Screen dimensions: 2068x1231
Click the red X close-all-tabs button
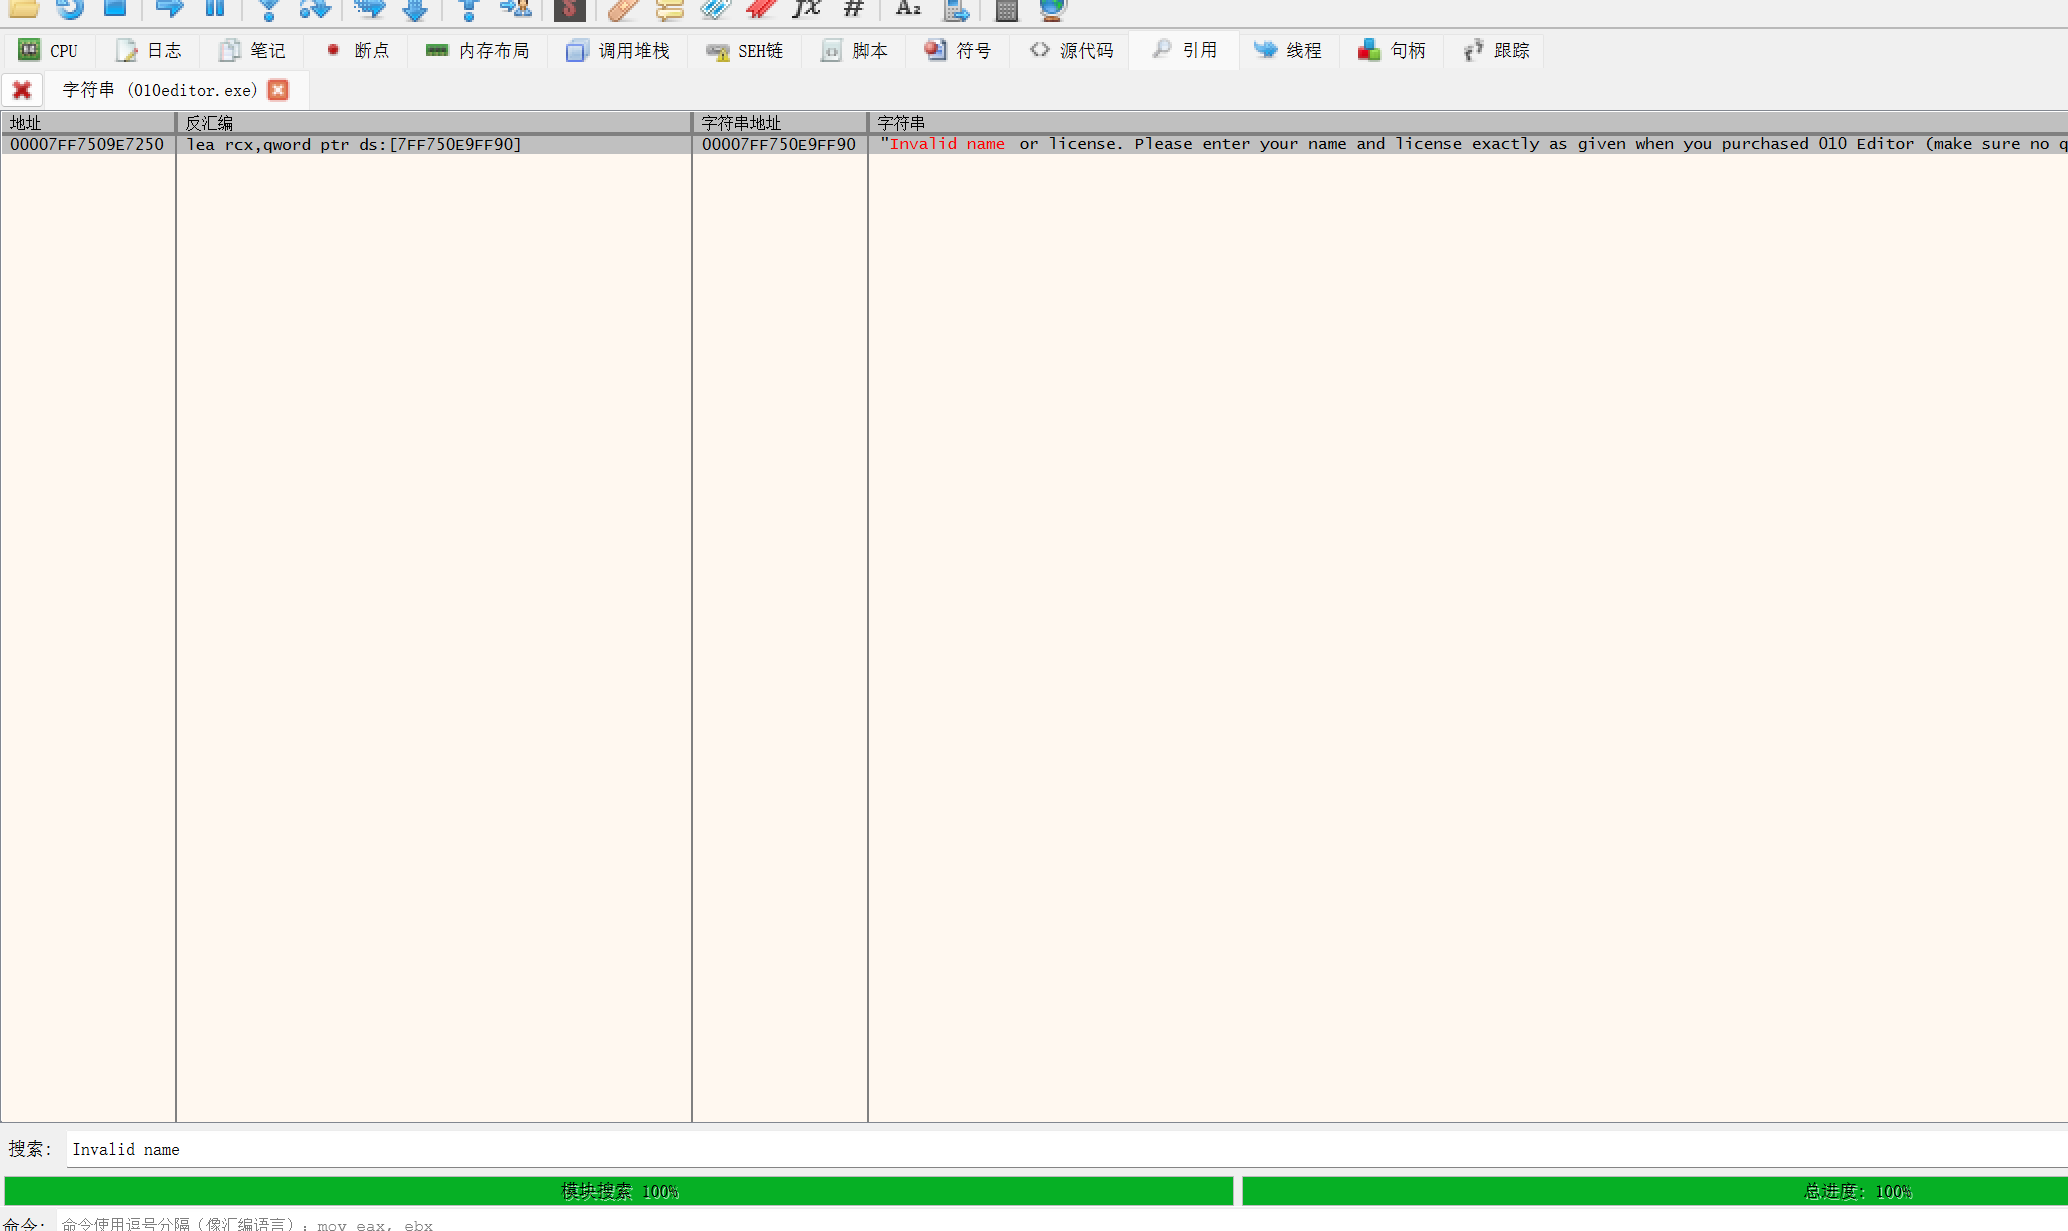tap(21, 90)
